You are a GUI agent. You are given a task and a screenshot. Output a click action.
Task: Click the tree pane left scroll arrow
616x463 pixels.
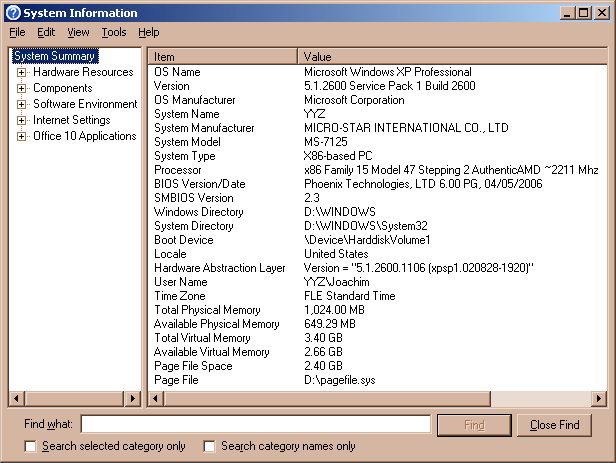point(16,399)
